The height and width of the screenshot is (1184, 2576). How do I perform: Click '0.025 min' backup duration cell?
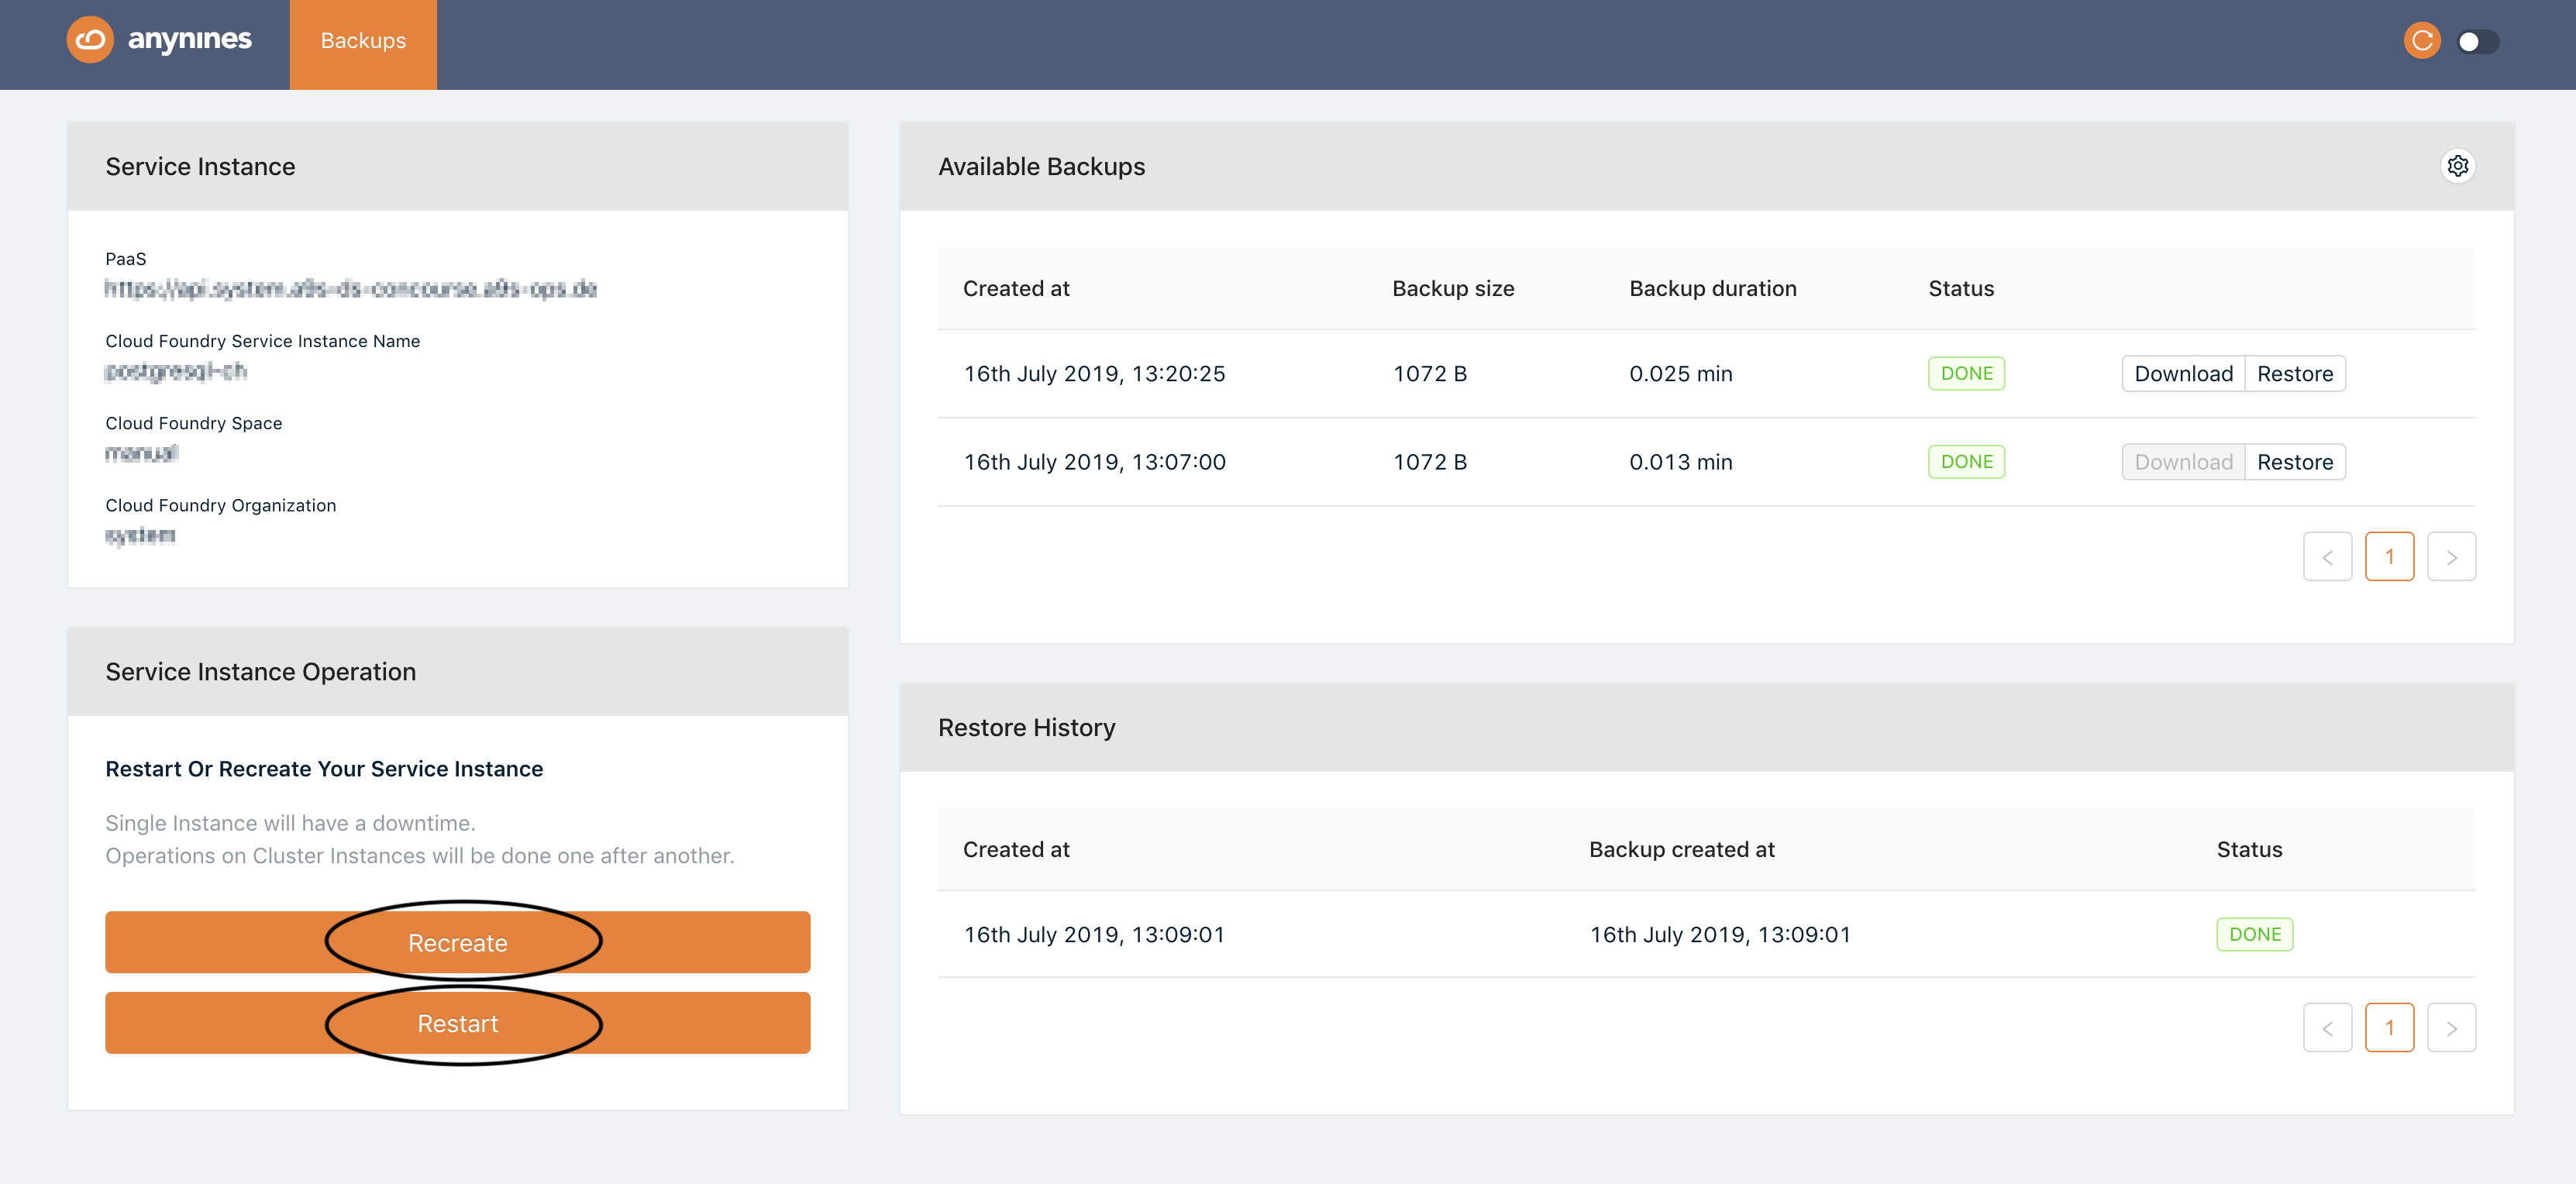click(x=1681, y=374)
